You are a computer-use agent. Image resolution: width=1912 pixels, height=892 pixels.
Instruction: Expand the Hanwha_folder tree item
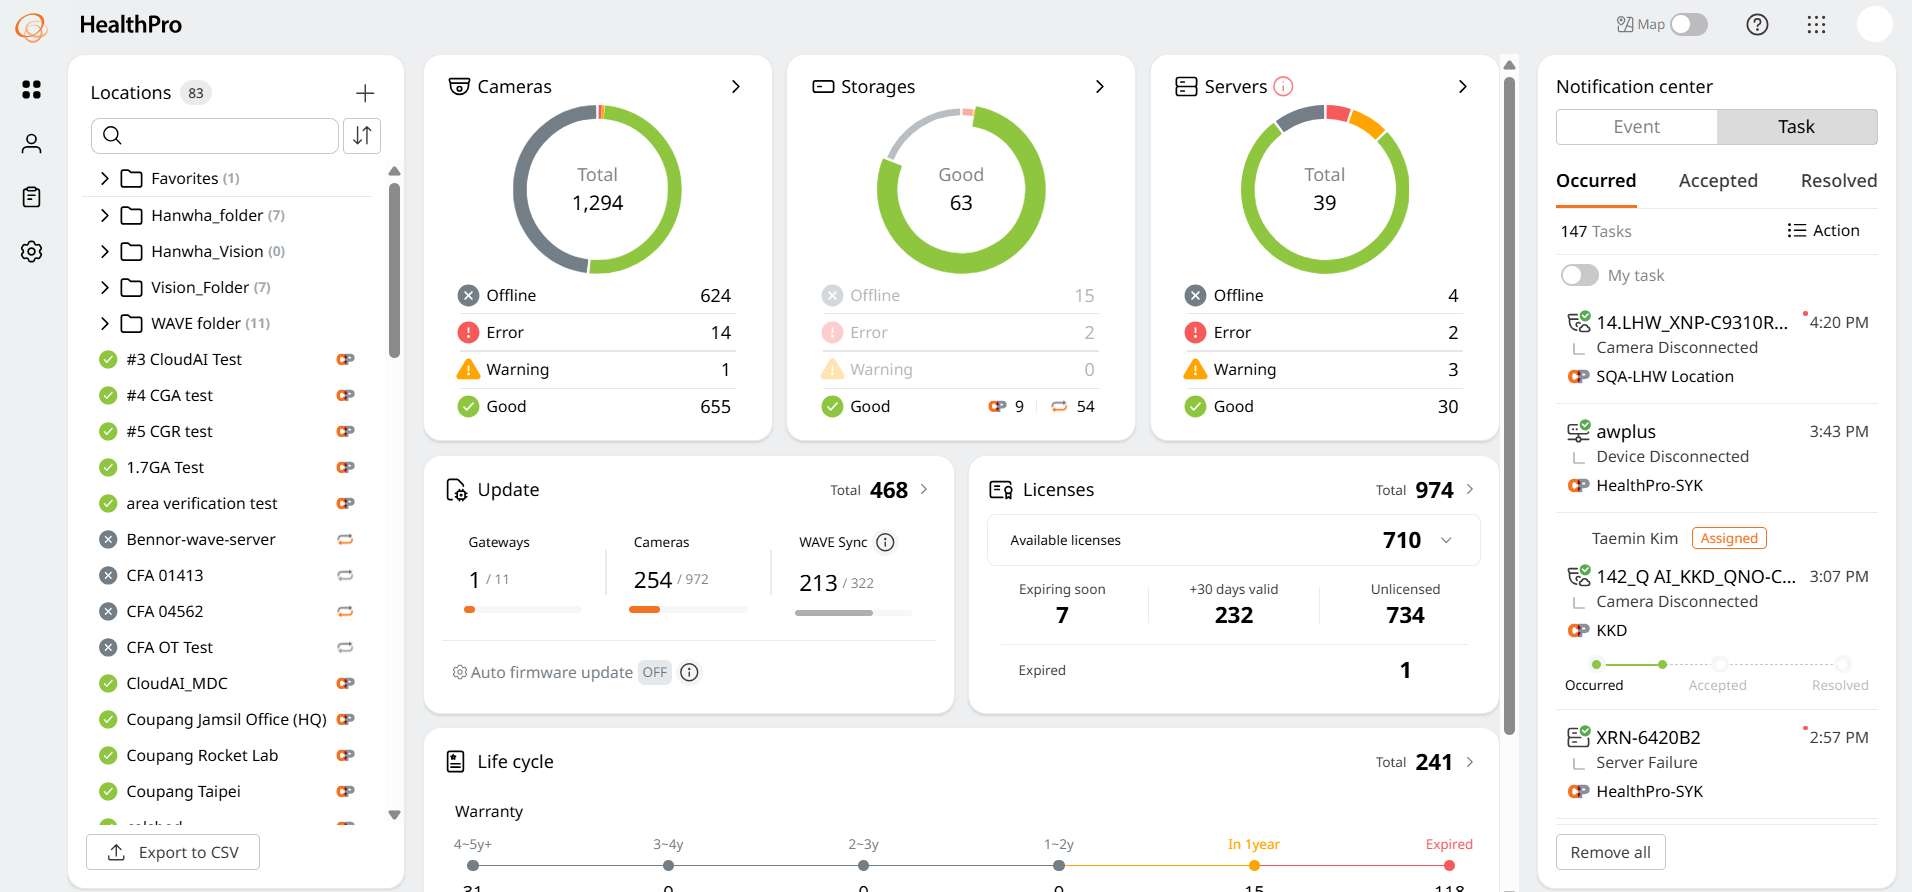(x=105, y=215)
